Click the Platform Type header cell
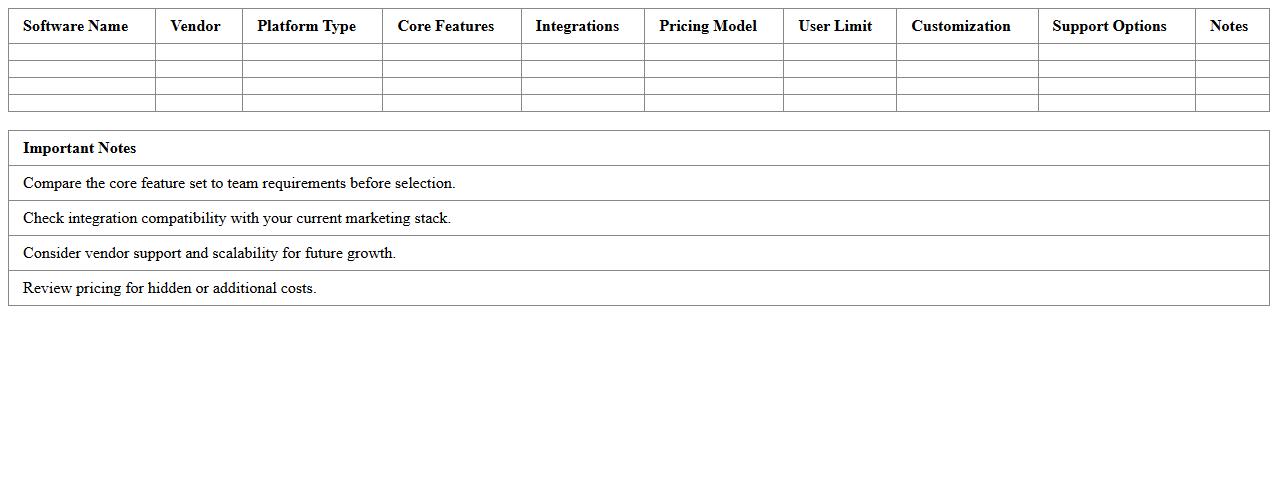Viewport: 1278px width, 501px height. click(306, 26)
